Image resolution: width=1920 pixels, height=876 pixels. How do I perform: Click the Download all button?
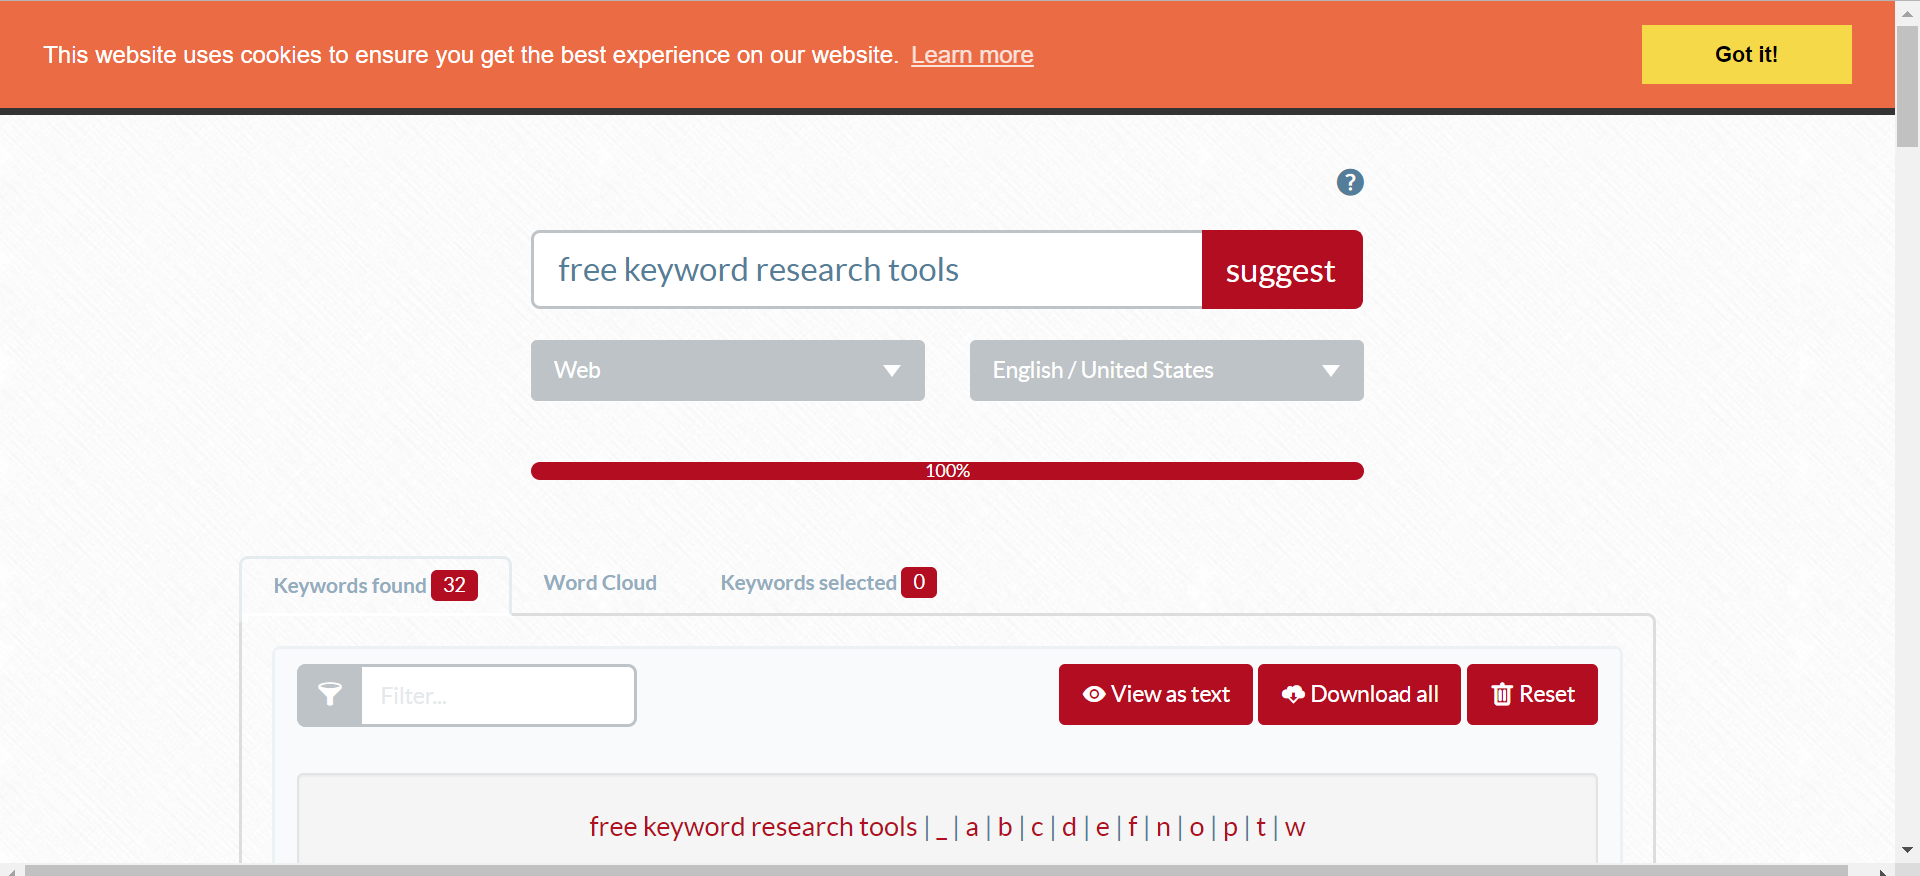pyautogui.click(x=1359, y=694)
